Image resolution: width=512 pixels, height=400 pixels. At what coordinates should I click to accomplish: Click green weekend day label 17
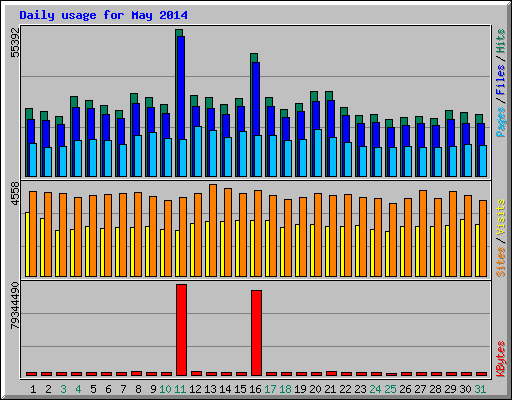point(270,389)
